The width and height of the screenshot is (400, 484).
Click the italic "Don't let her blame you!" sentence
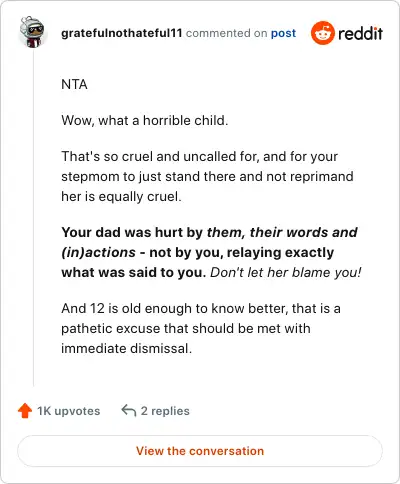pos(286,272)
